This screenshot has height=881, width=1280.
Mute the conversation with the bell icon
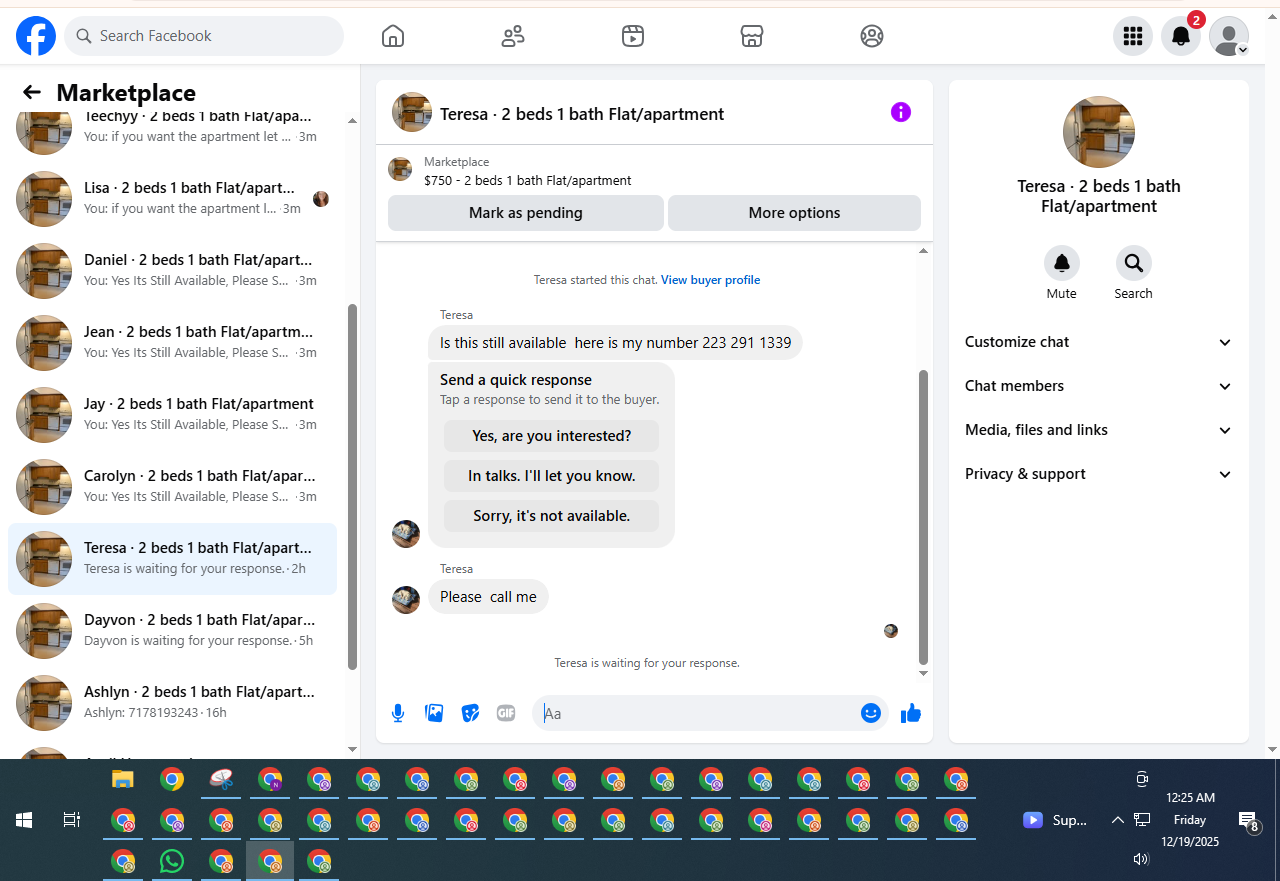[1062, 263]
